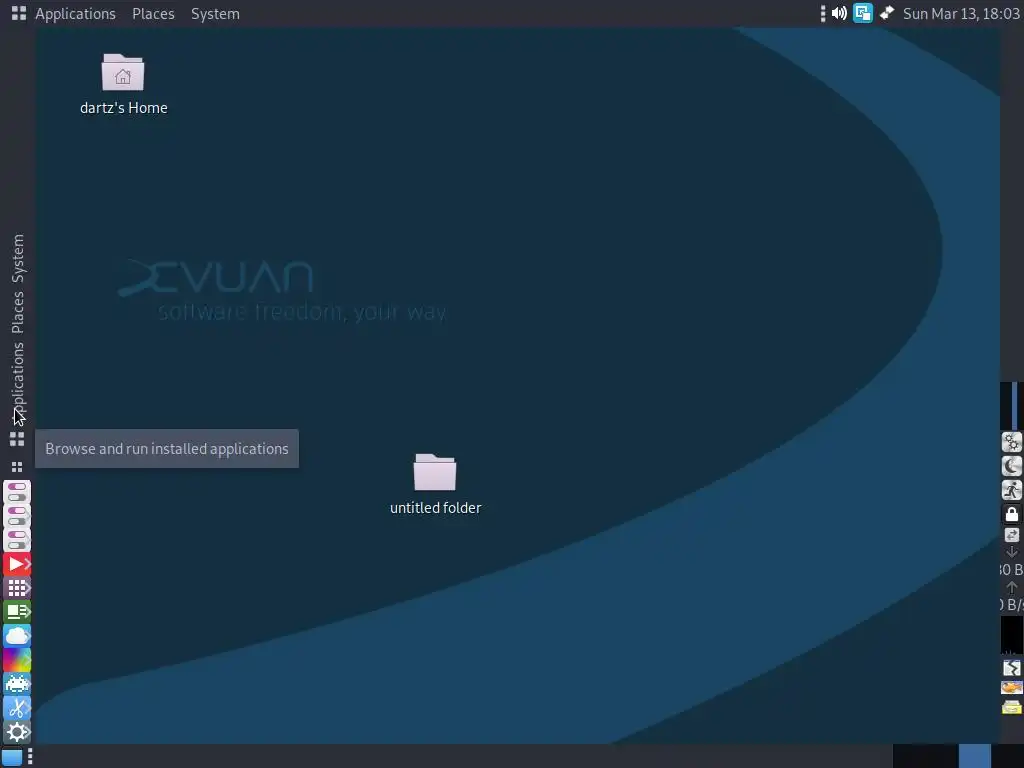The width and height of the screenshot is (1024, 768).
Task: Open the vertical Places menu on the left panel
Action: tap(18, 312)
